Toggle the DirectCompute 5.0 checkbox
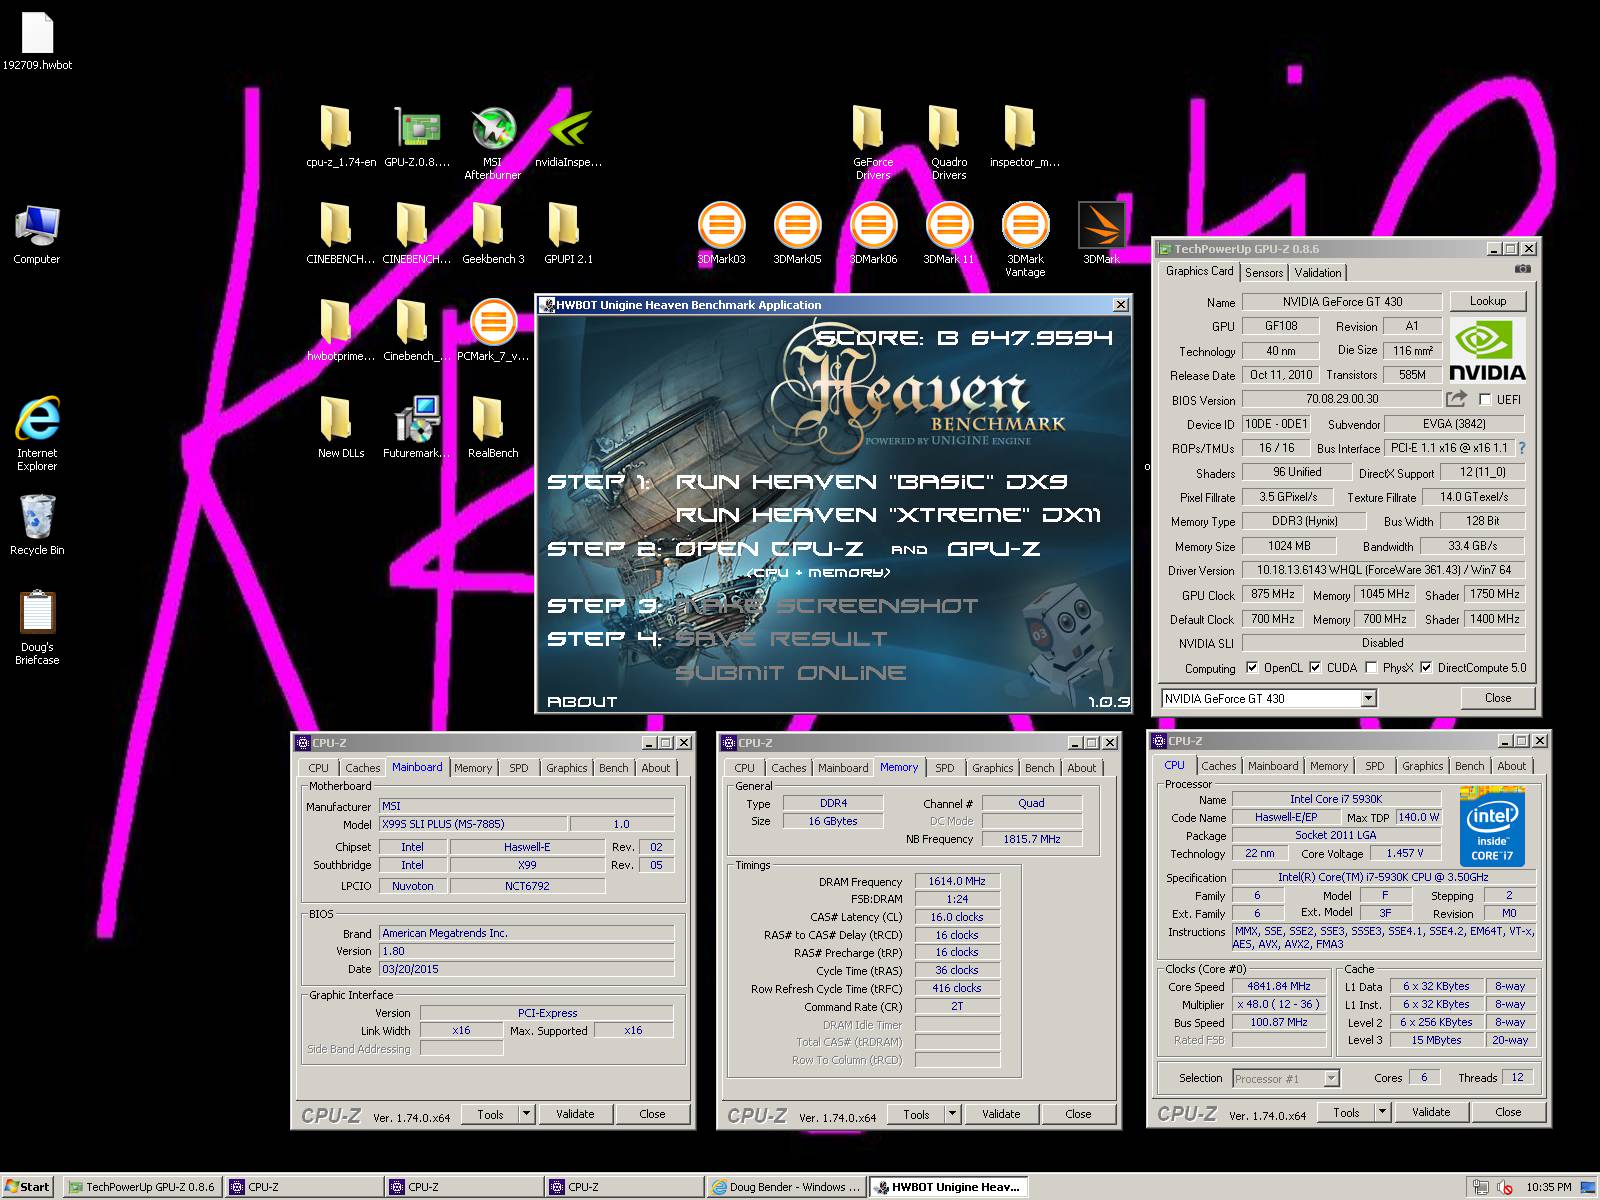Screen dimensions: 1600x1200 pos(1426,667)
